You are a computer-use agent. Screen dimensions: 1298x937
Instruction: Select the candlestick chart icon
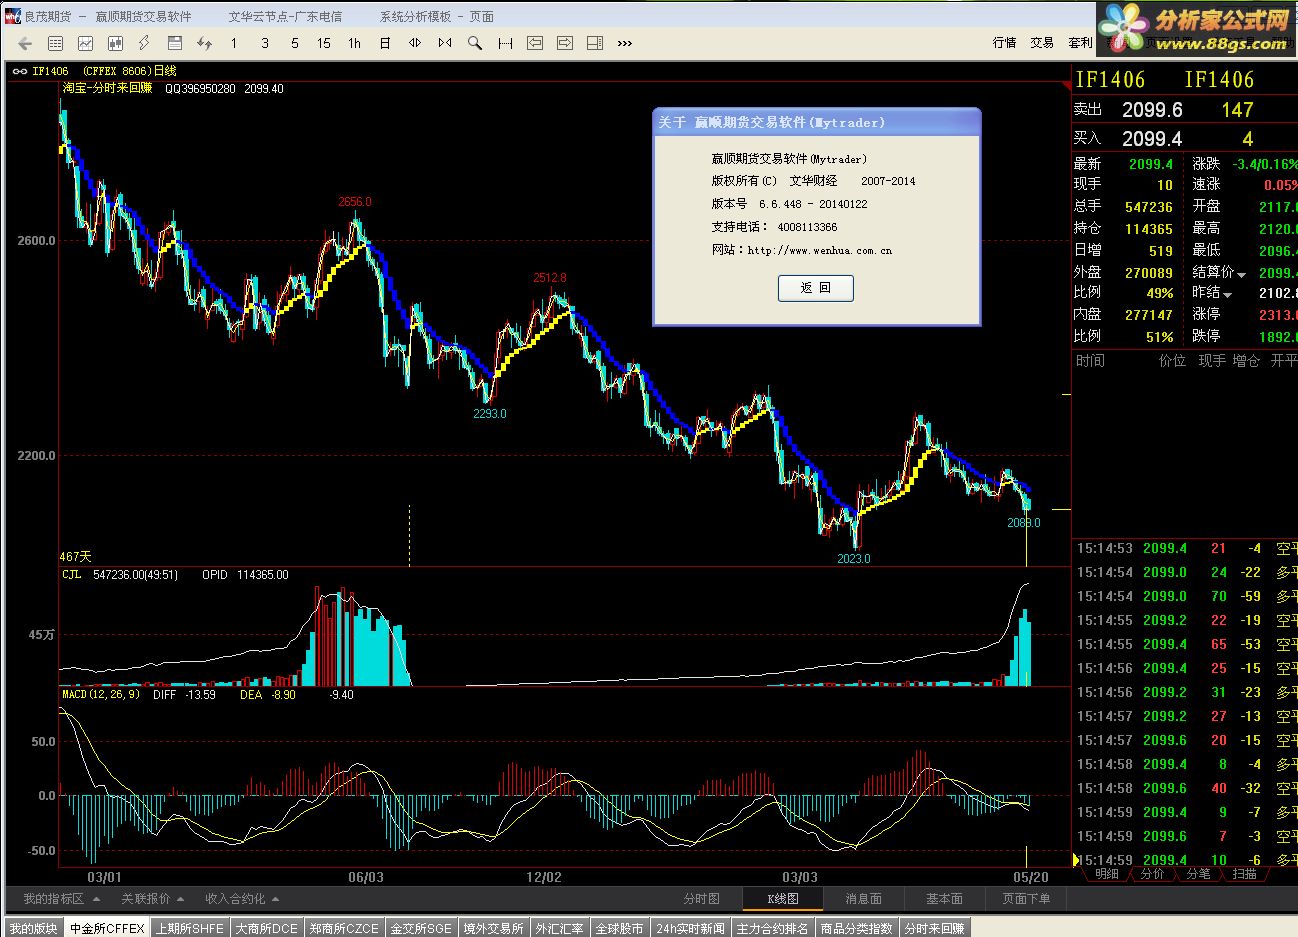pyautogui.click(x=115, y=43)
